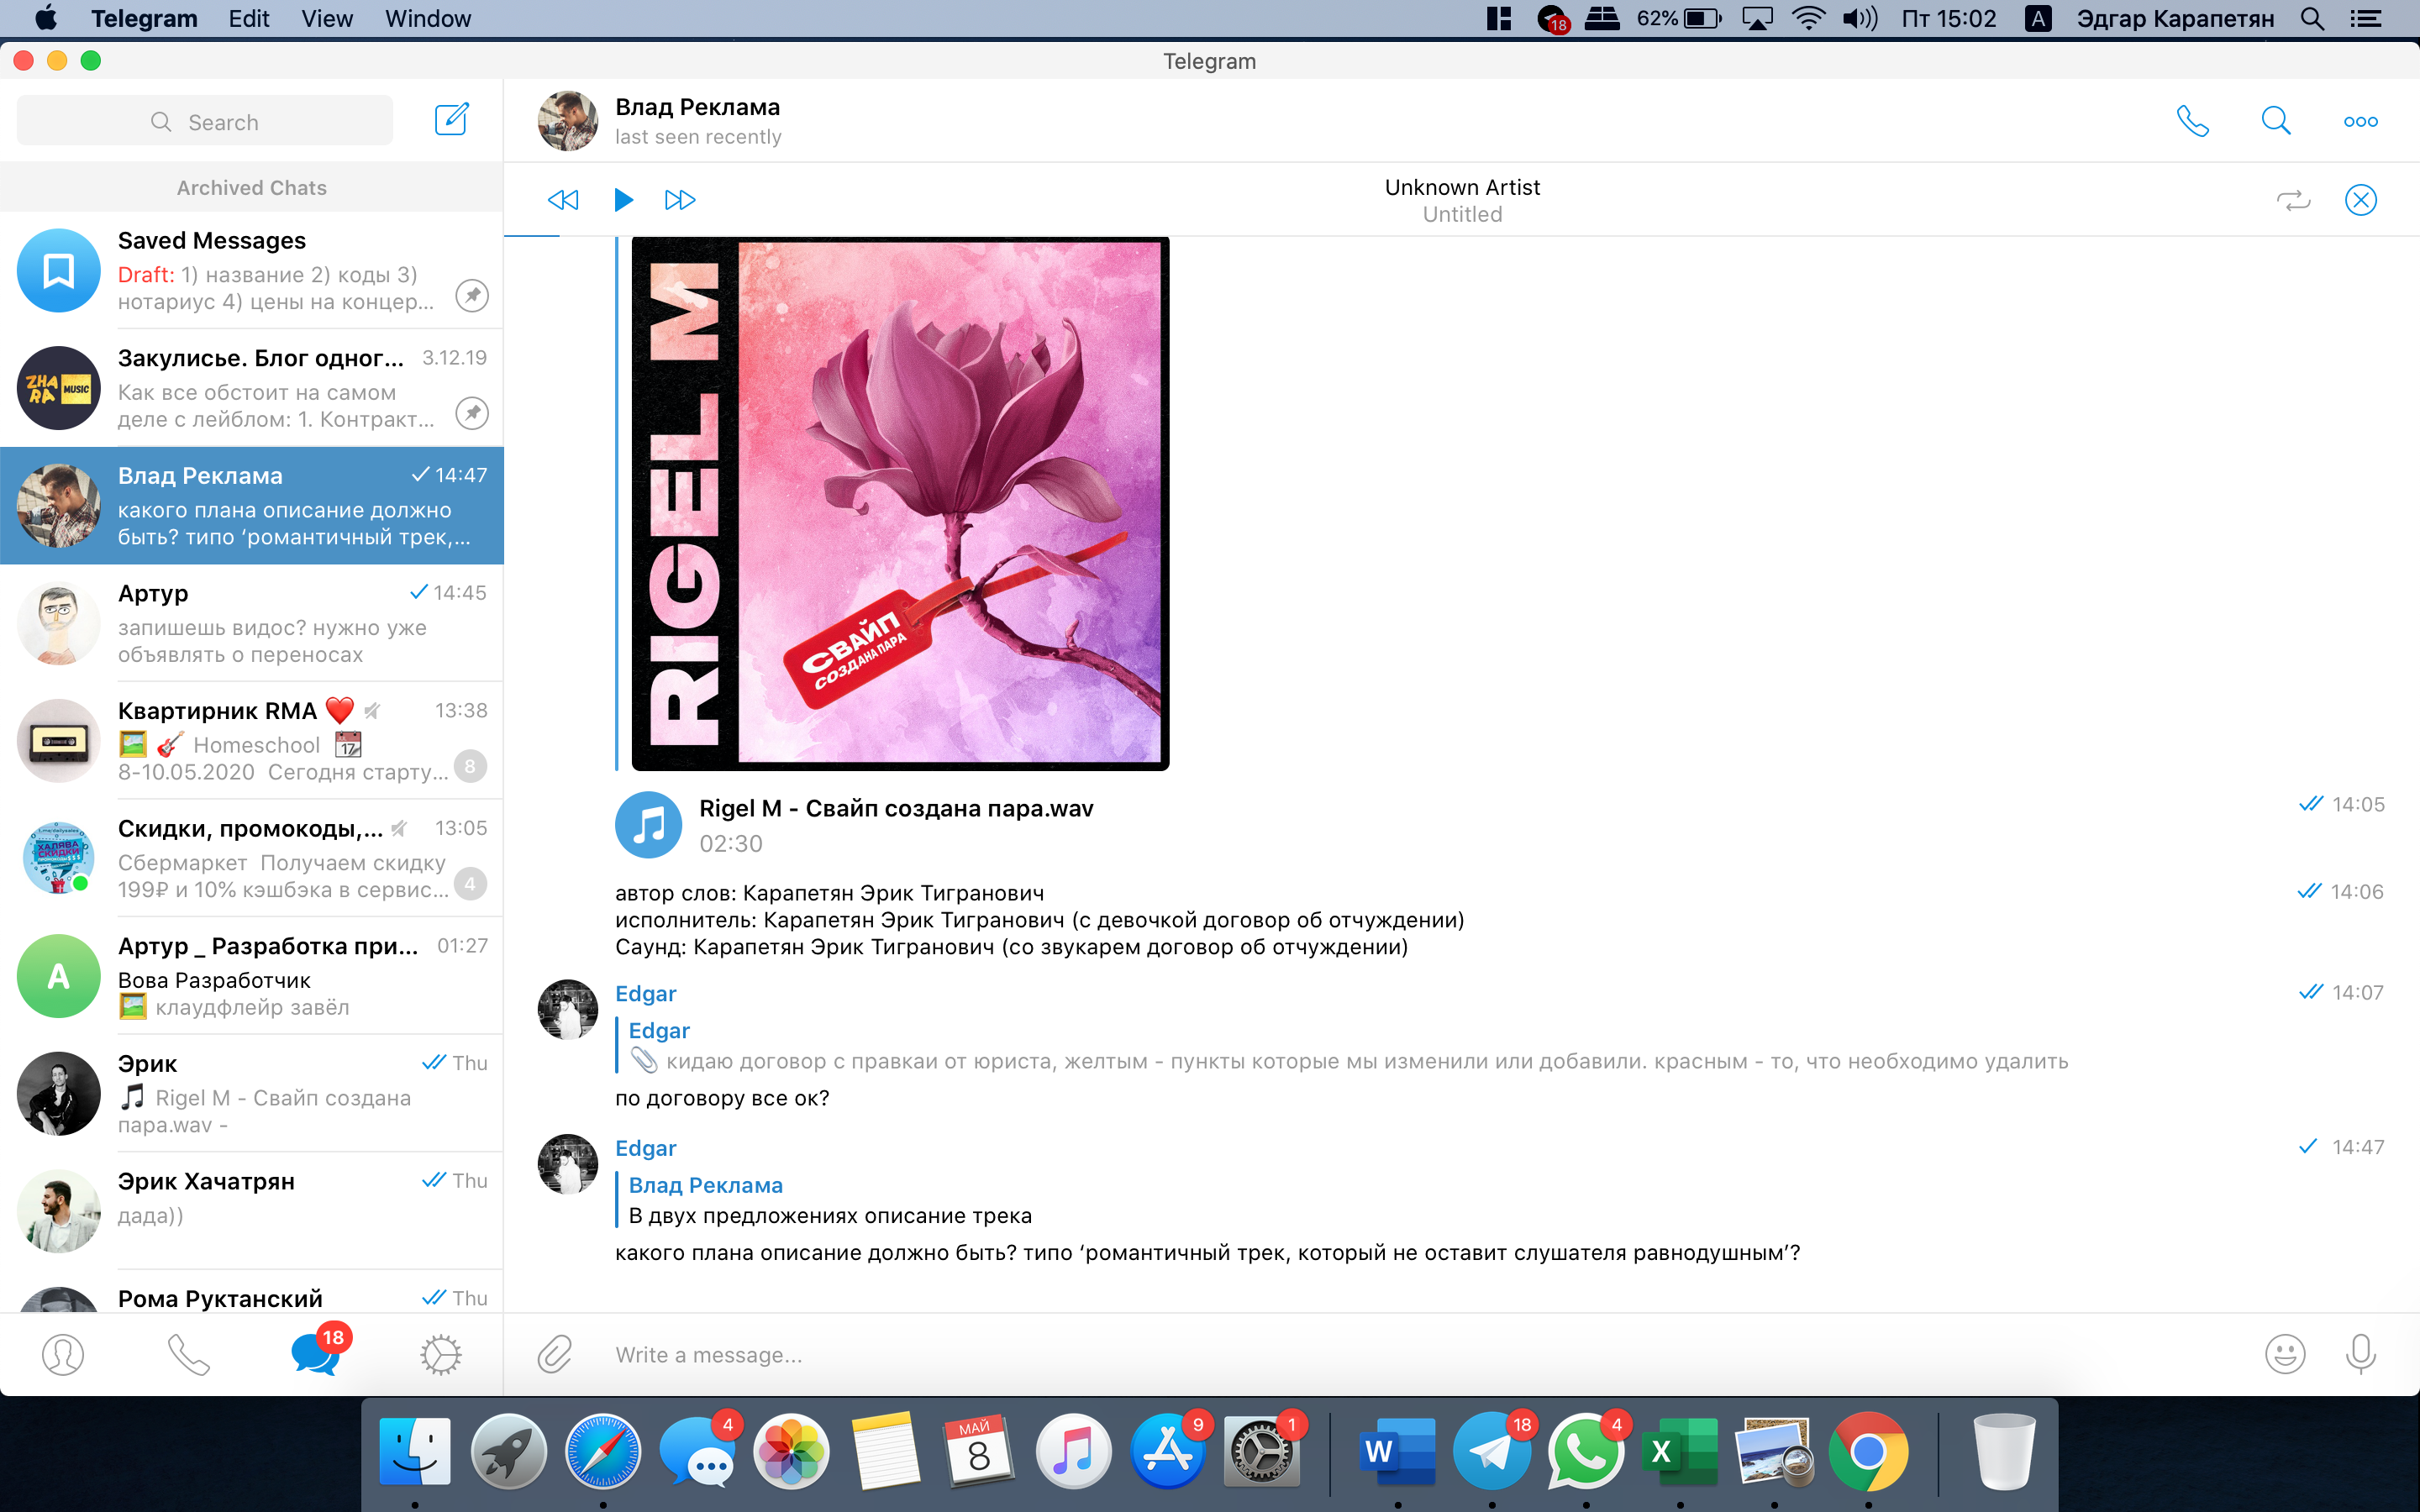The image size is (2420, 1512).
Task: Open Safari from the Dock
Action: 603,1451
